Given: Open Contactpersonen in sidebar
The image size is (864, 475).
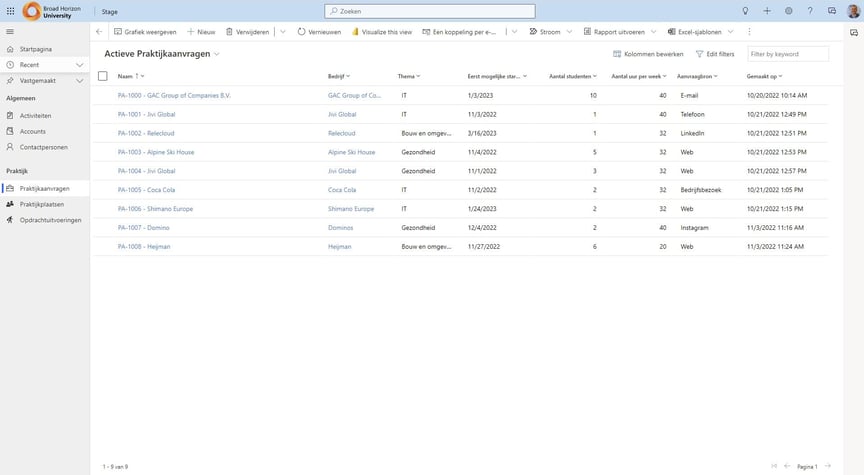Looking at the screenshot, I should 45,147.
